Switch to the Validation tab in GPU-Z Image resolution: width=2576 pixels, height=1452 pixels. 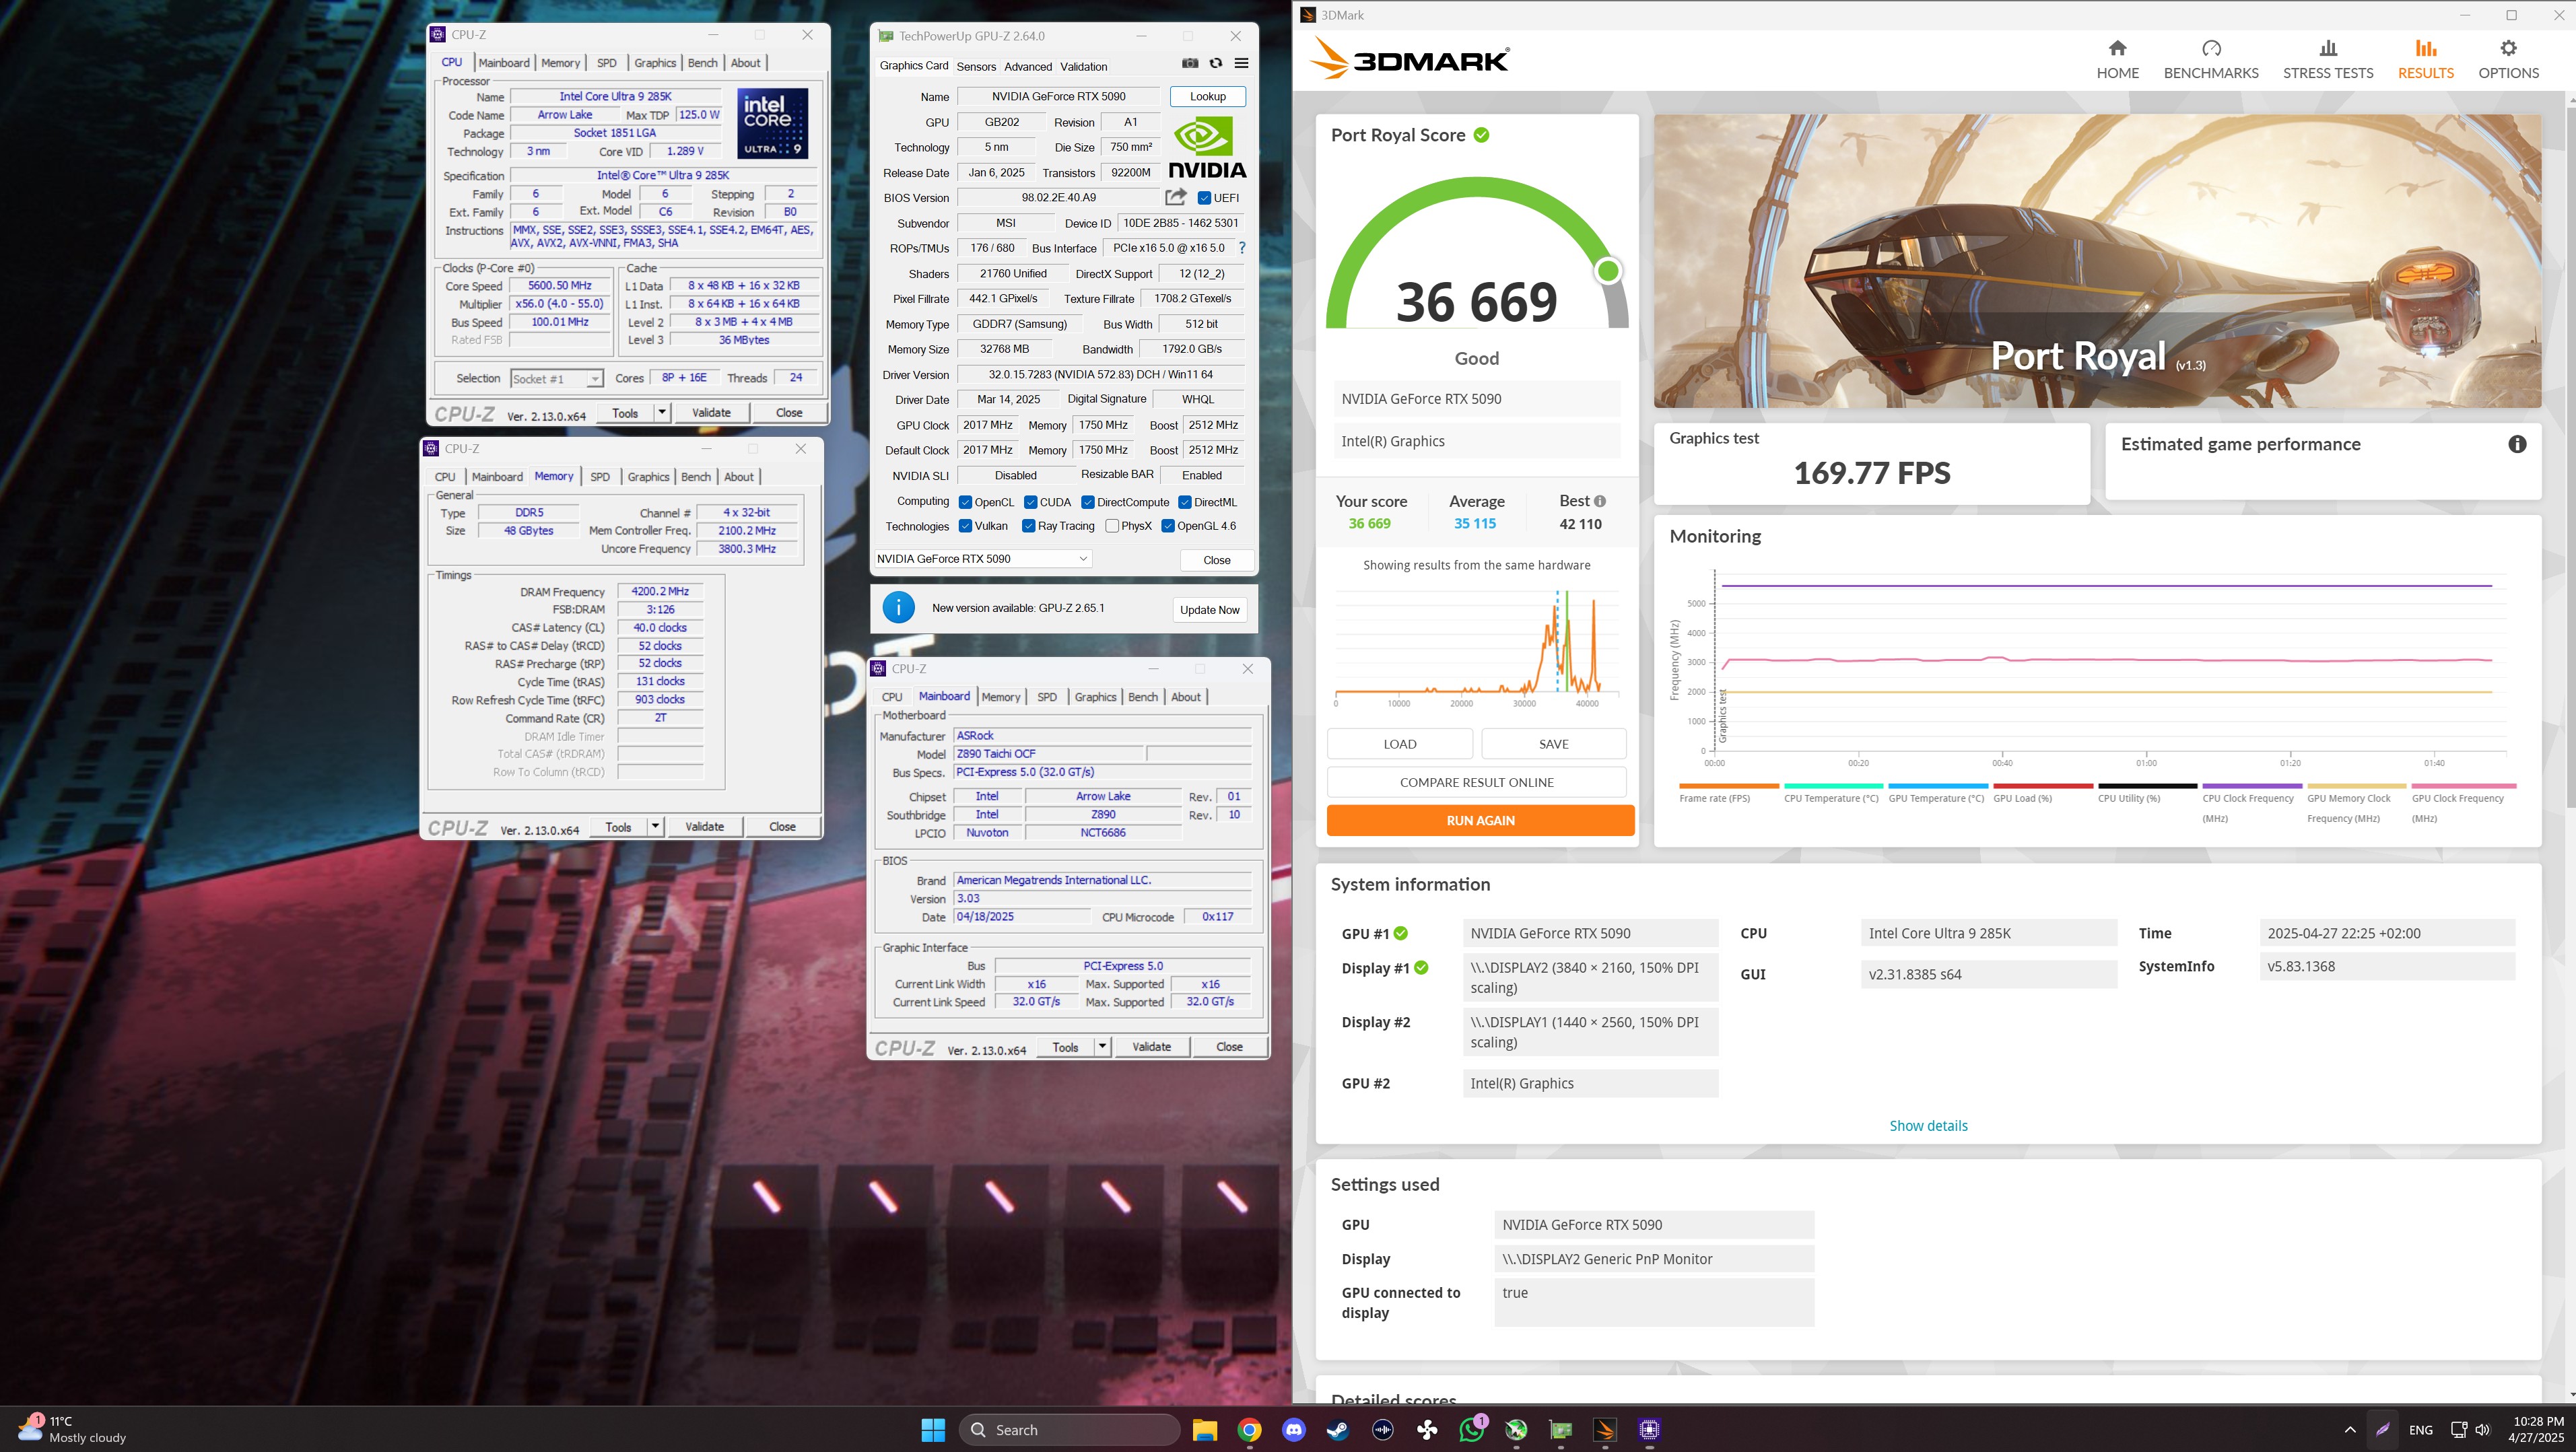1084,67
